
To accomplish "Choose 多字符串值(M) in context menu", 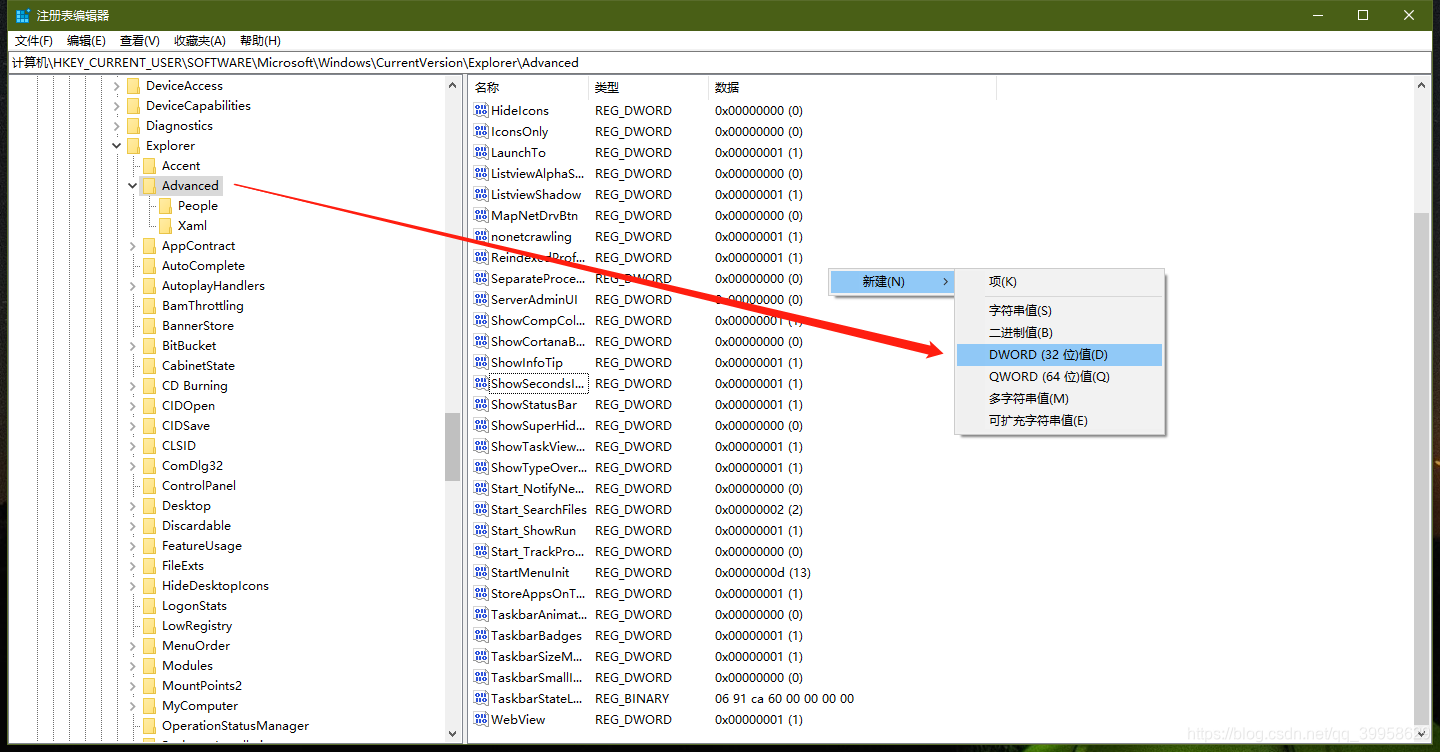I will (1060, 399).
